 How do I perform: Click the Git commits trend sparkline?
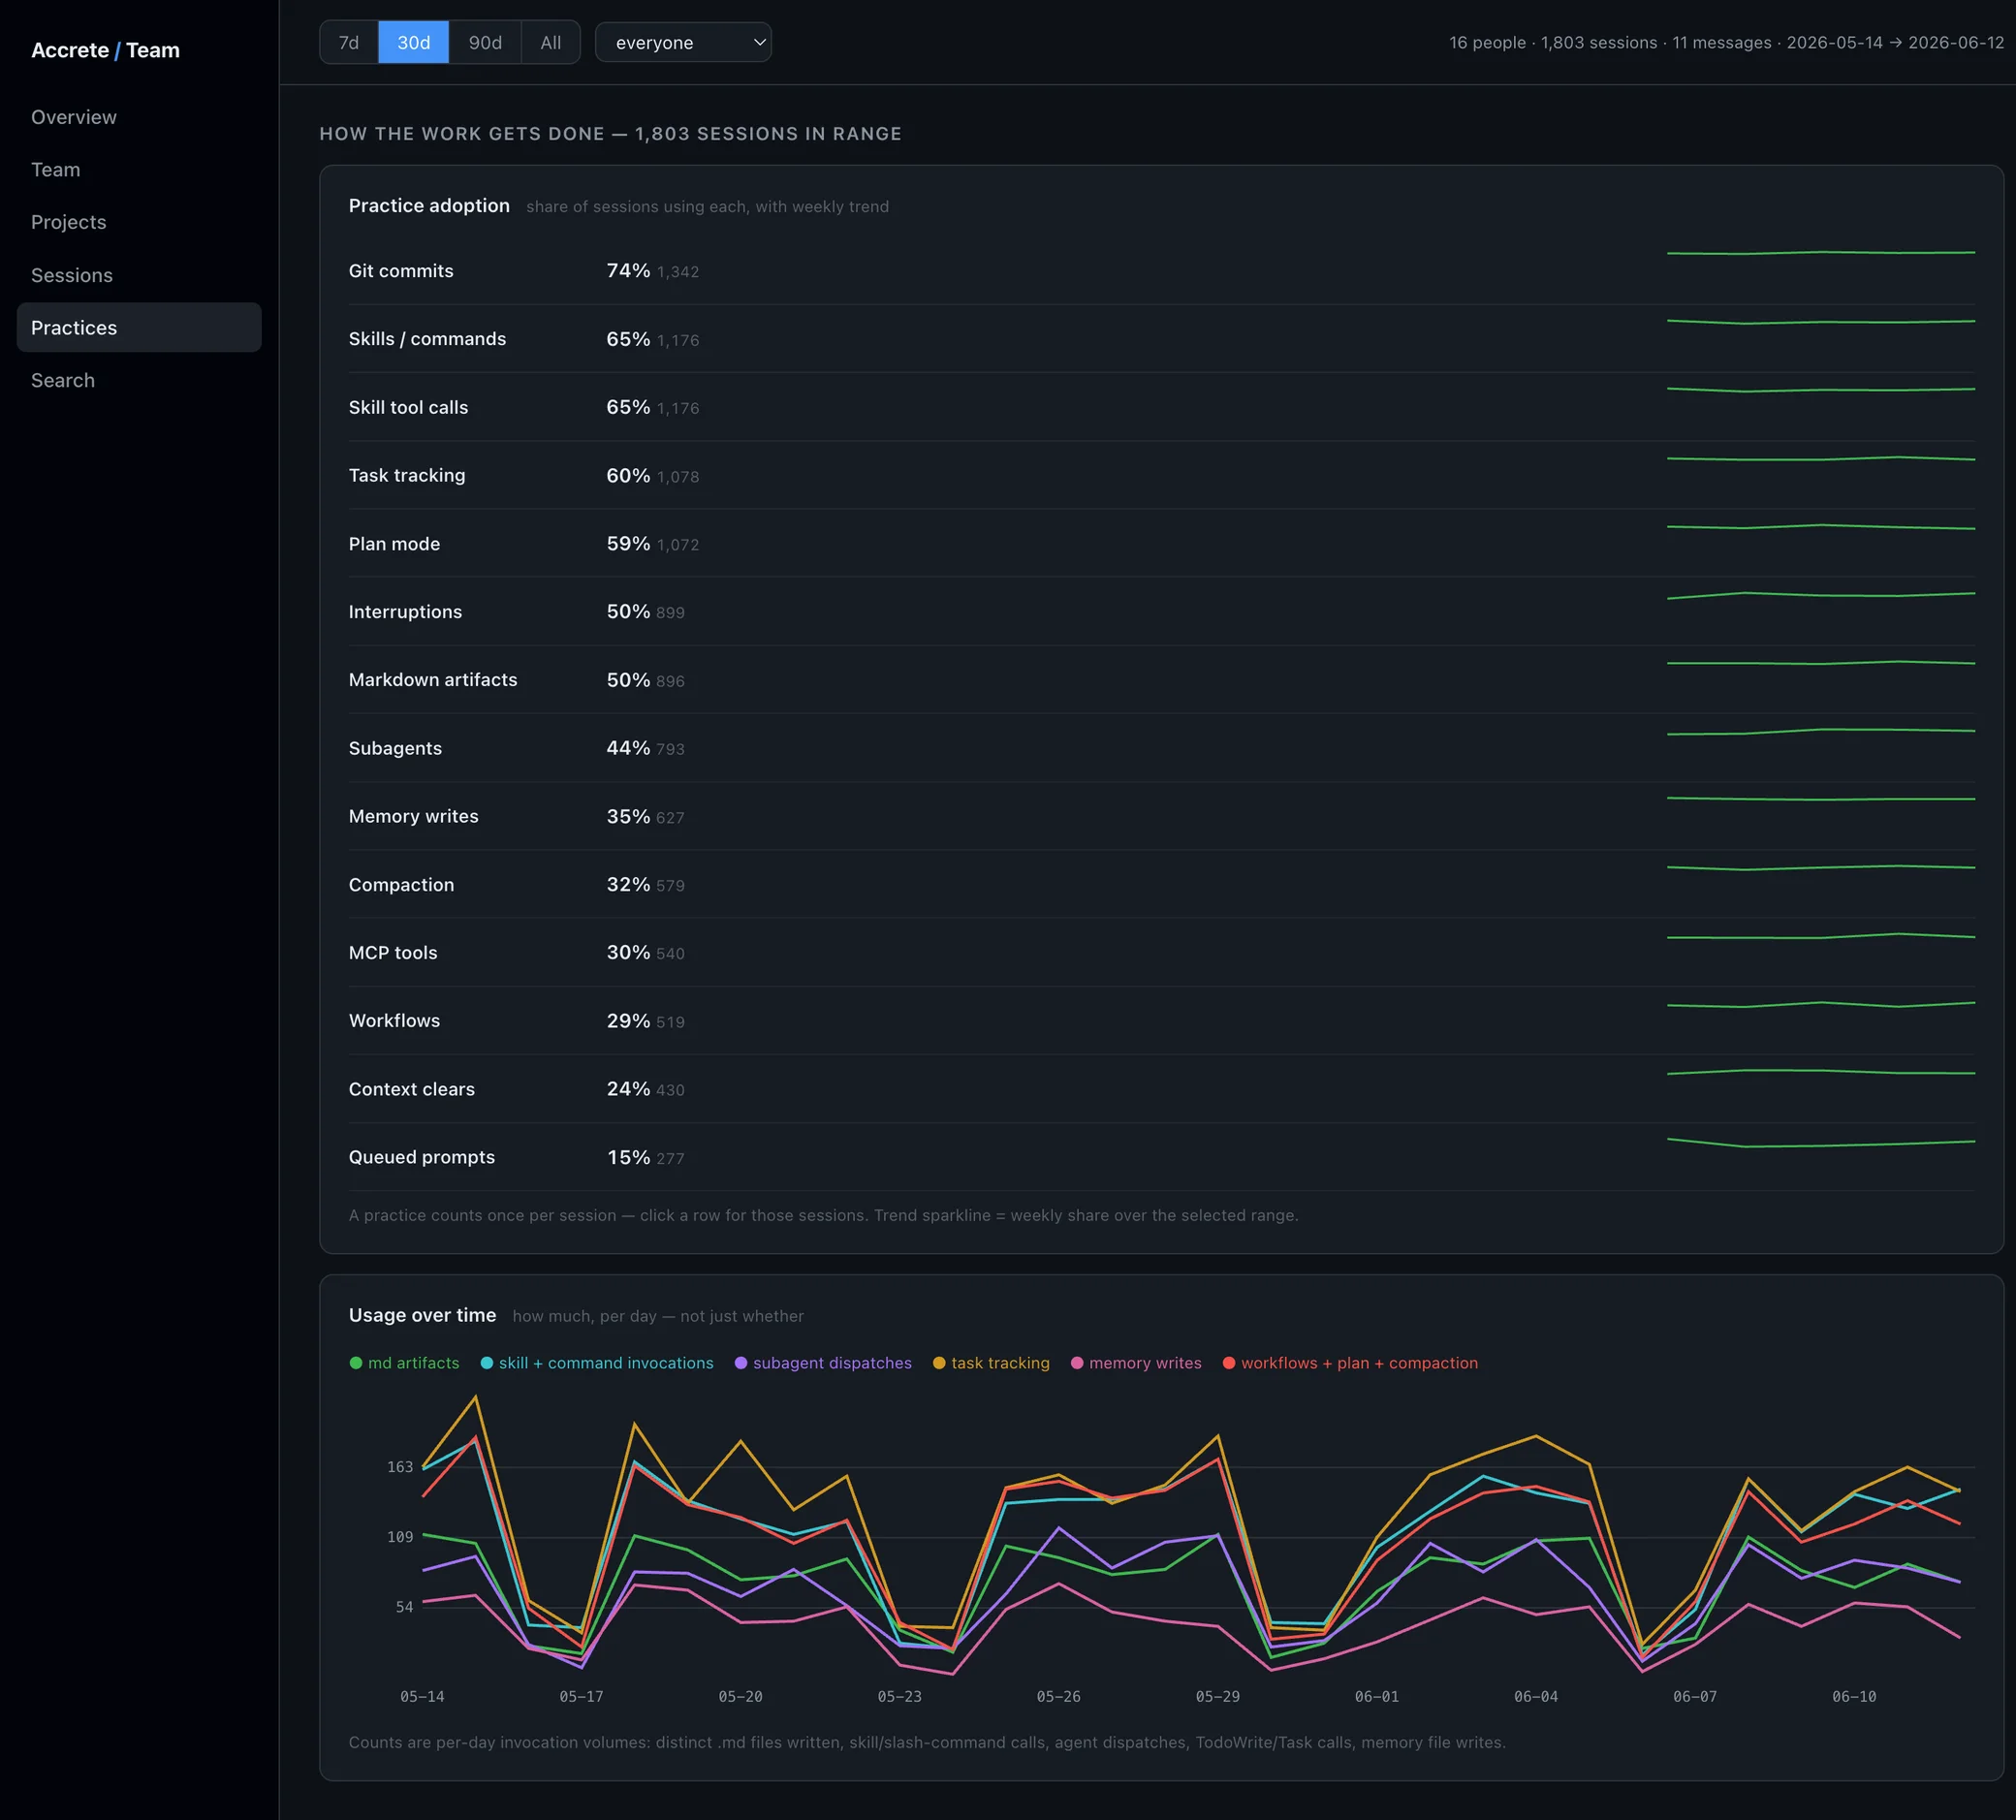point(1821,253)
